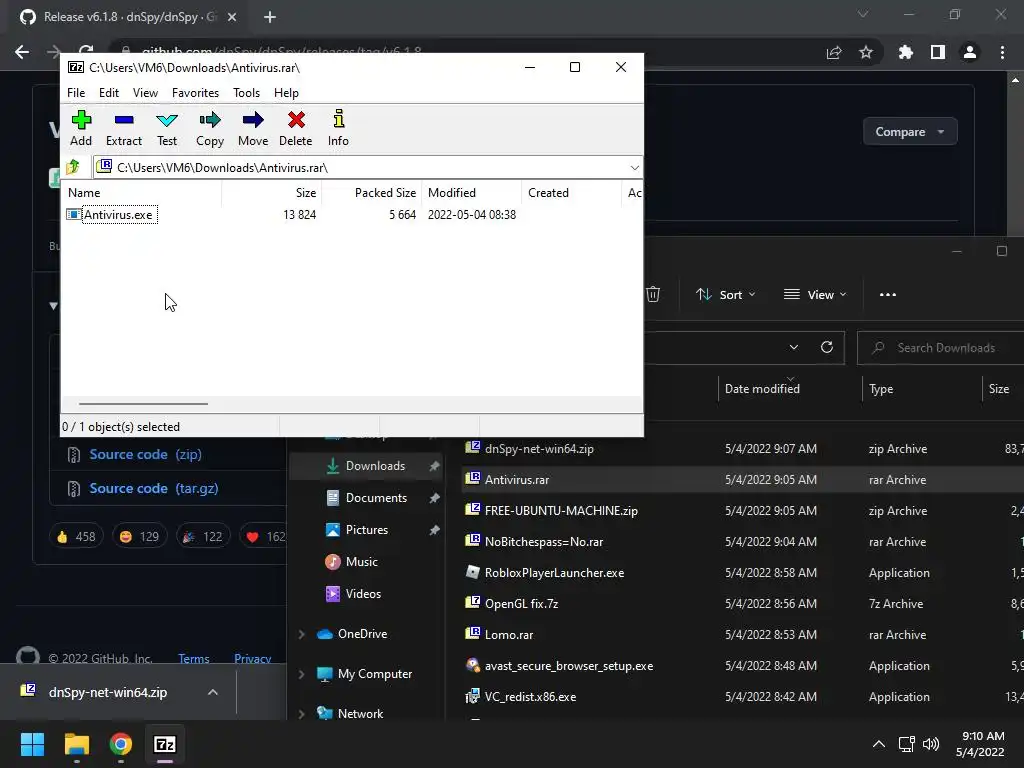Screen dimensions: 1024x768
Task: Open File Explorer from taskbar
Action: [x=76, y=744]
